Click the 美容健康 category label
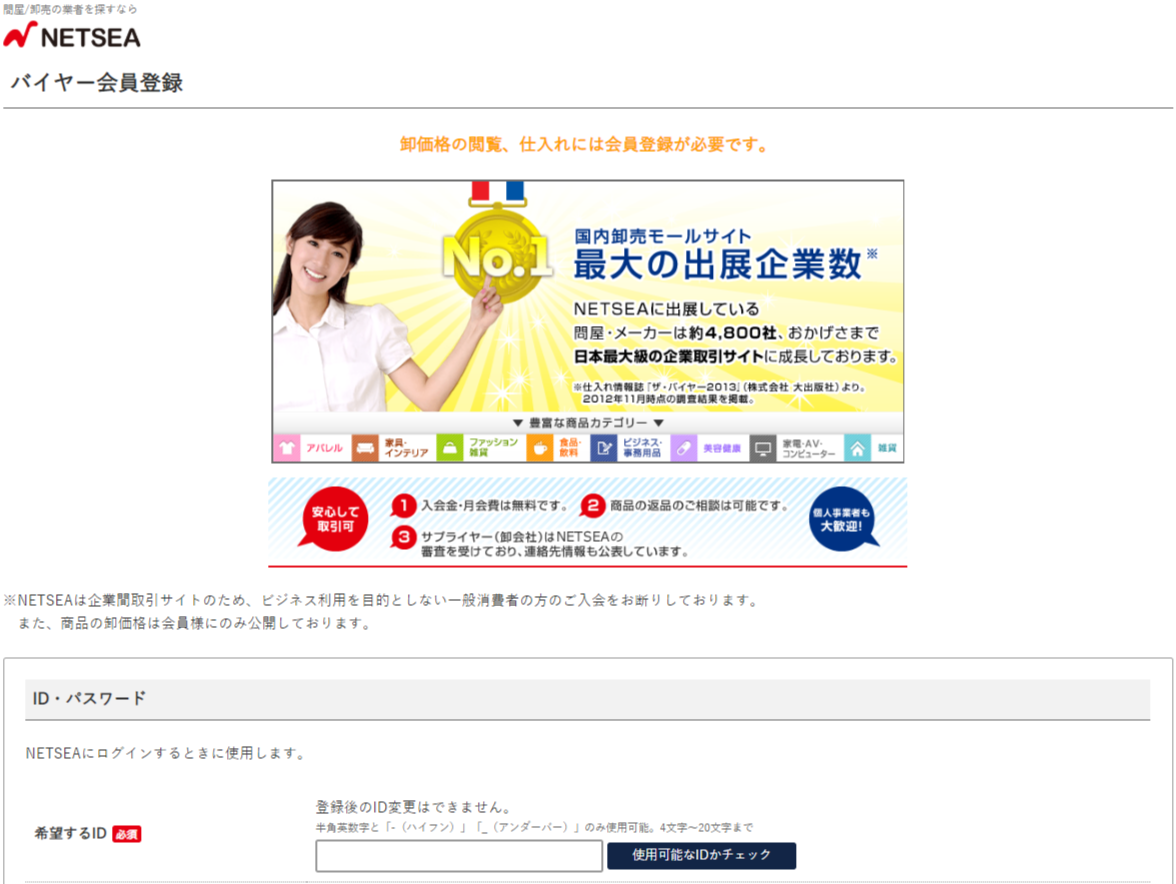This screenshot has width=1176, height=884. pyautogui.click(x=722, y=448)
